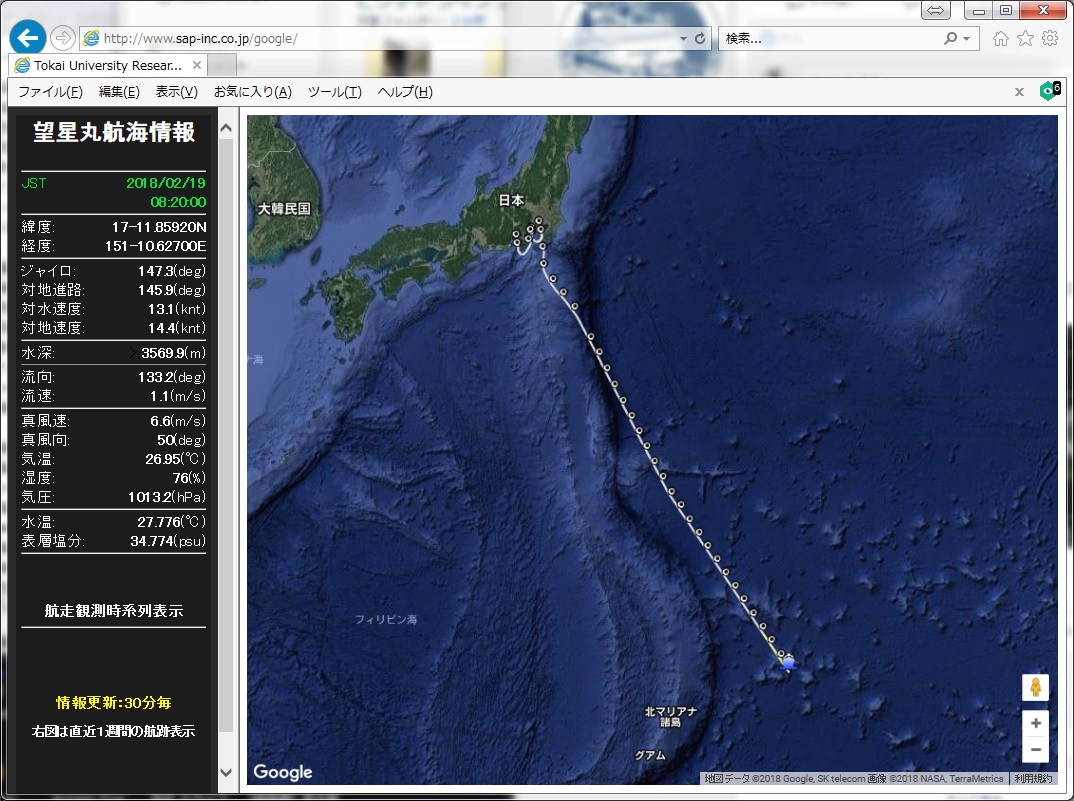Screen dimensions: 1074x801
Task: Click the 表層塩分 value 34.774(psu)
Action: coord(168,541)
